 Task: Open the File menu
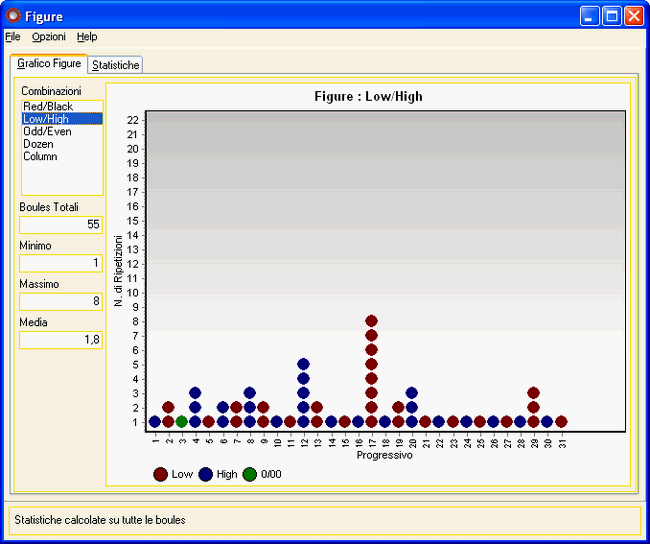coord(12,37)
